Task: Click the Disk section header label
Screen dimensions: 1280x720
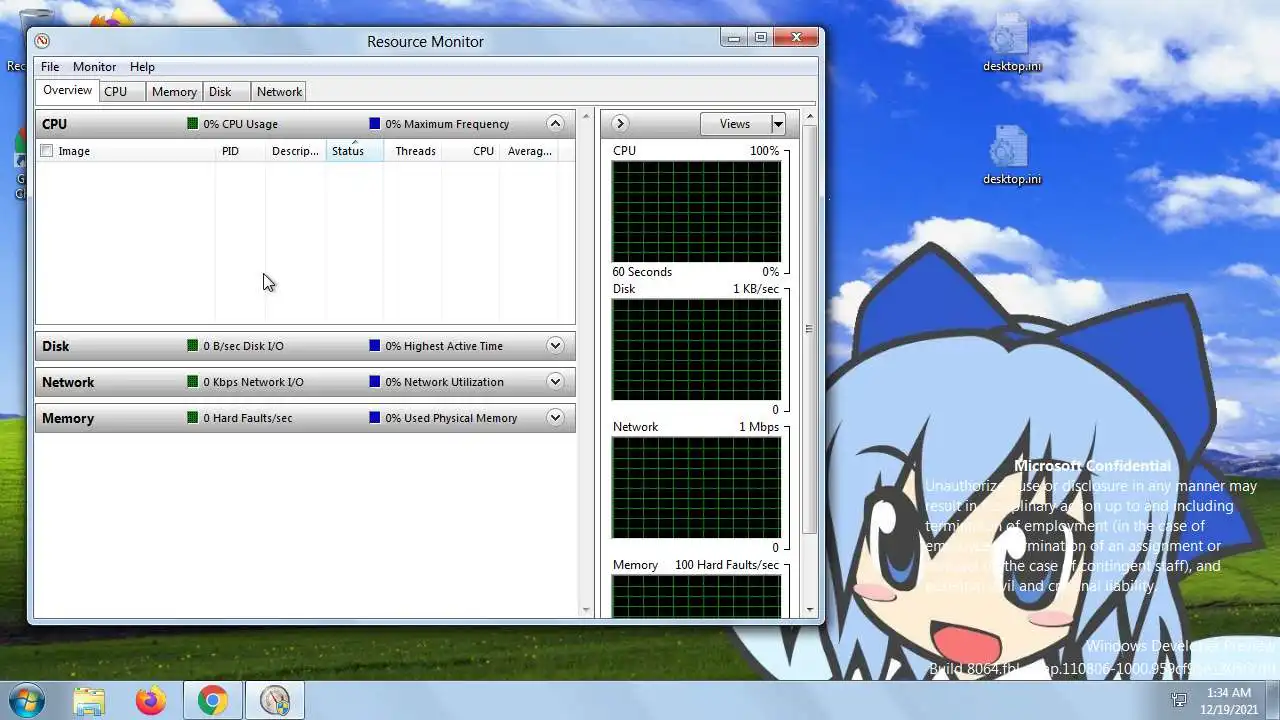Action: pyautogui.click(x=55, y=346)
